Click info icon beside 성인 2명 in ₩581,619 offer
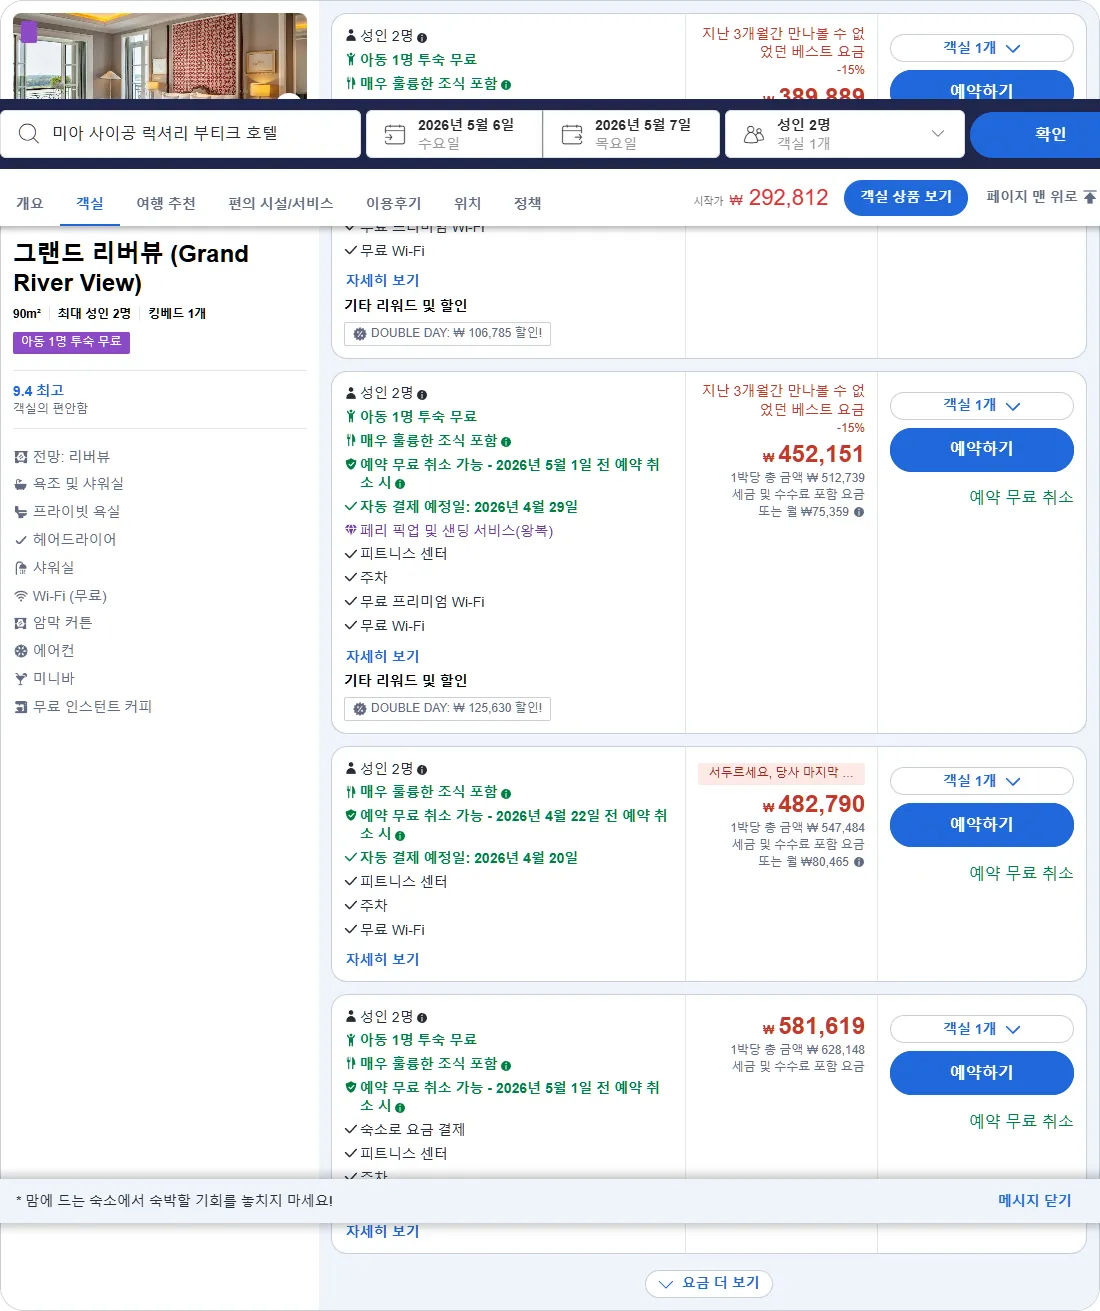The width and height of the screenshot is (1100, 1311). [x=422, y=1018]
